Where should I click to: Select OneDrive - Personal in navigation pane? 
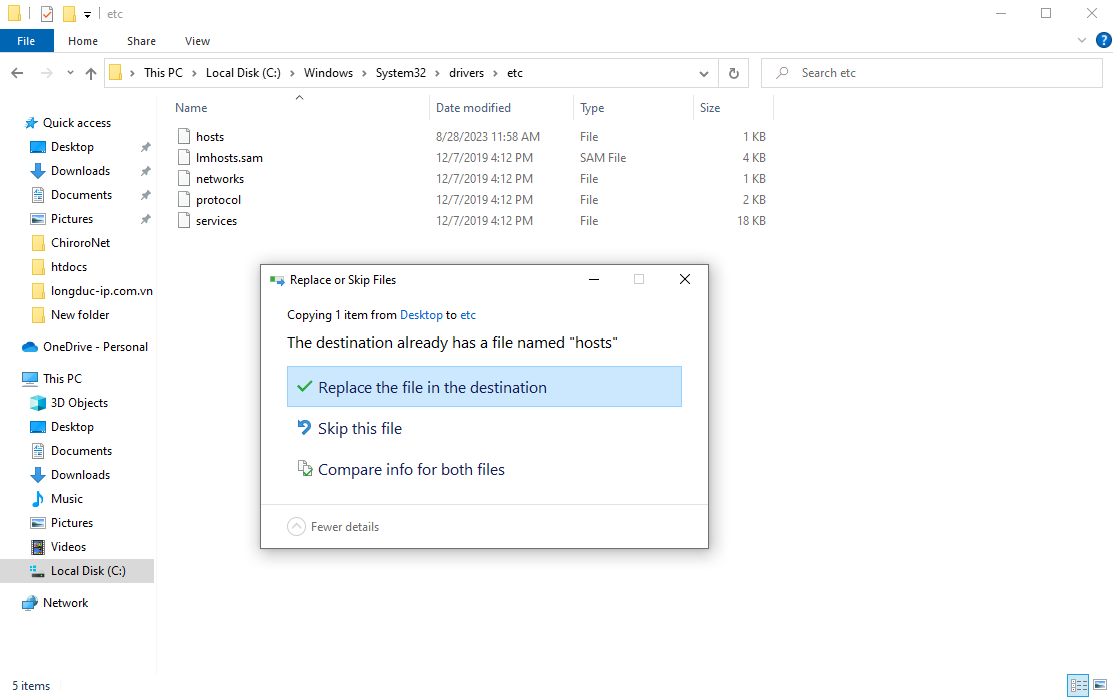click(x=95, y=347)
